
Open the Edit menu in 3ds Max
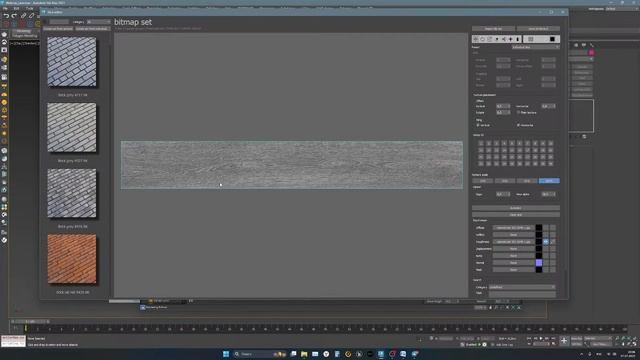tap(16, 8)
